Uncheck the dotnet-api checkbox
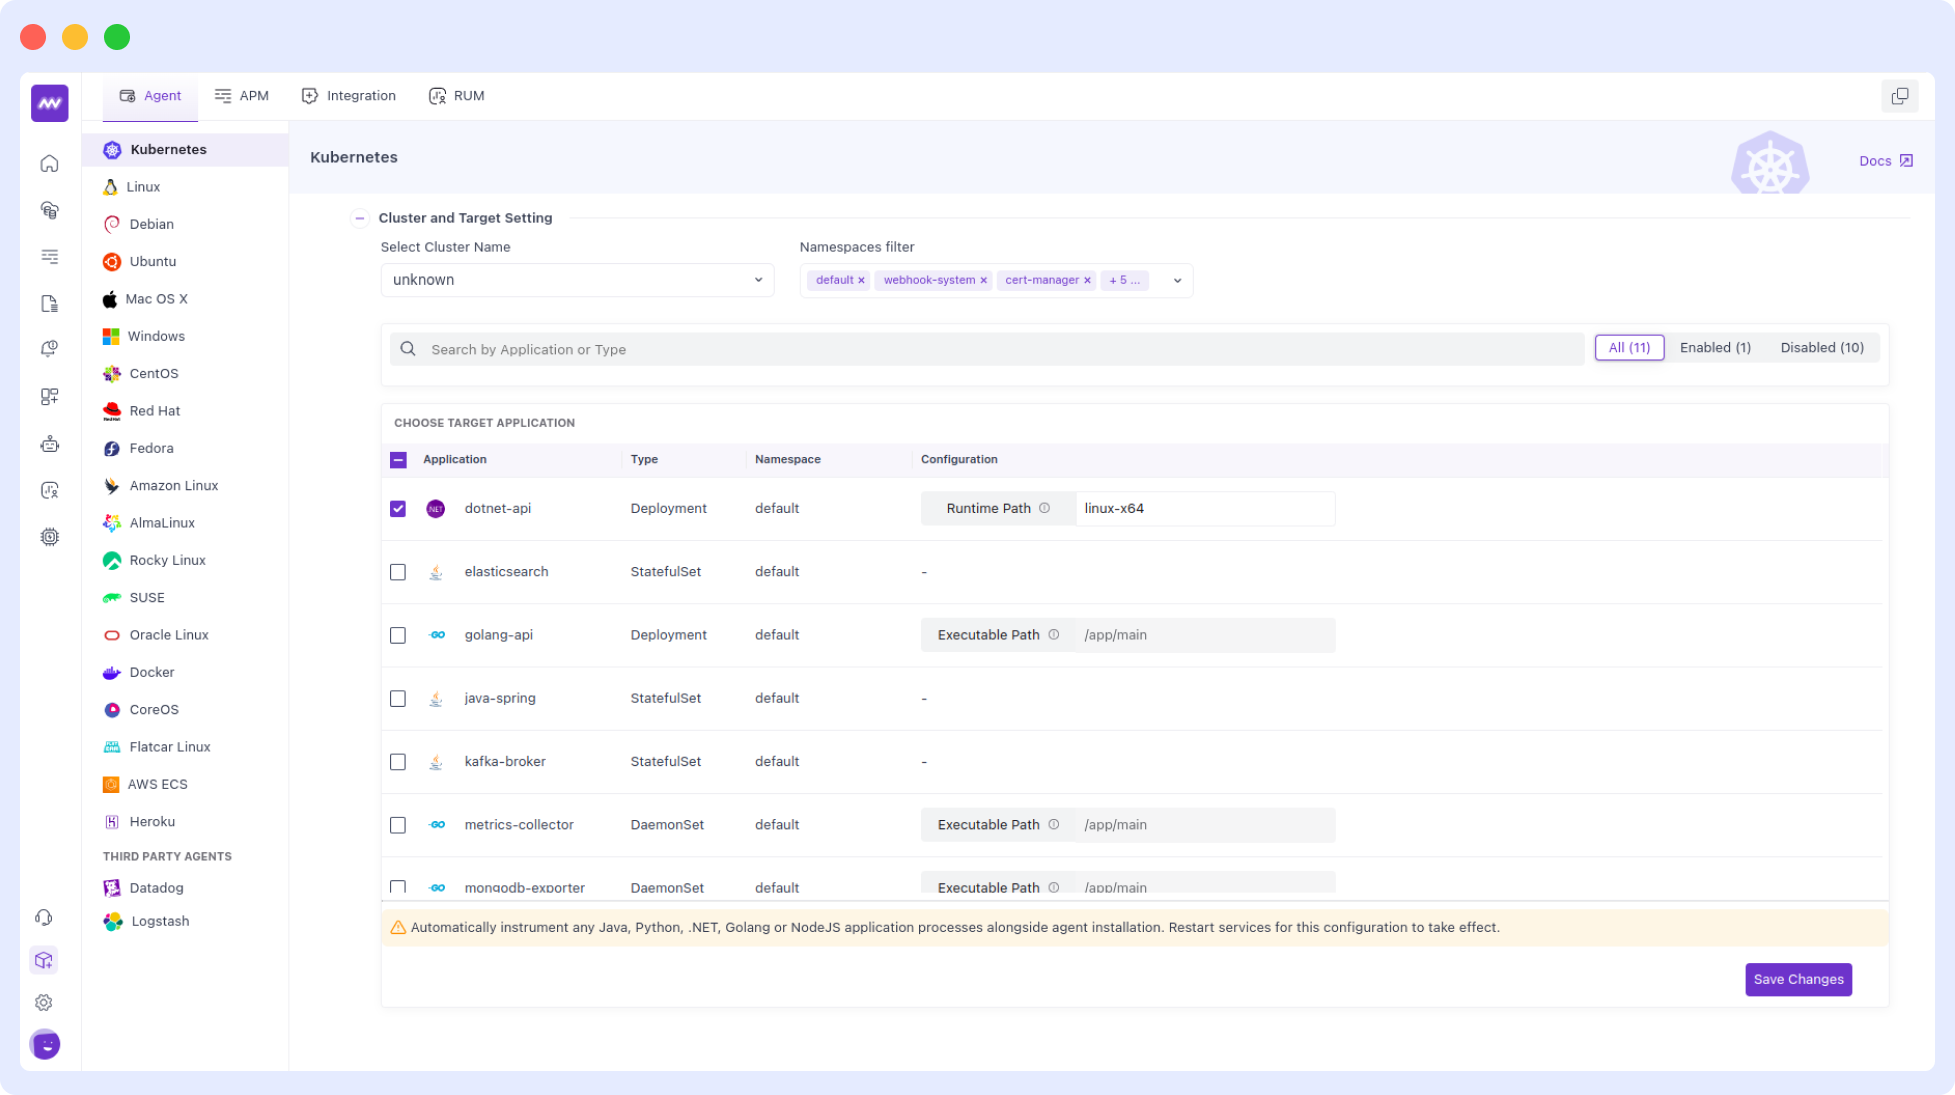The height and width of the screenshot is (1095, 1955). click(x=398, y=508)
